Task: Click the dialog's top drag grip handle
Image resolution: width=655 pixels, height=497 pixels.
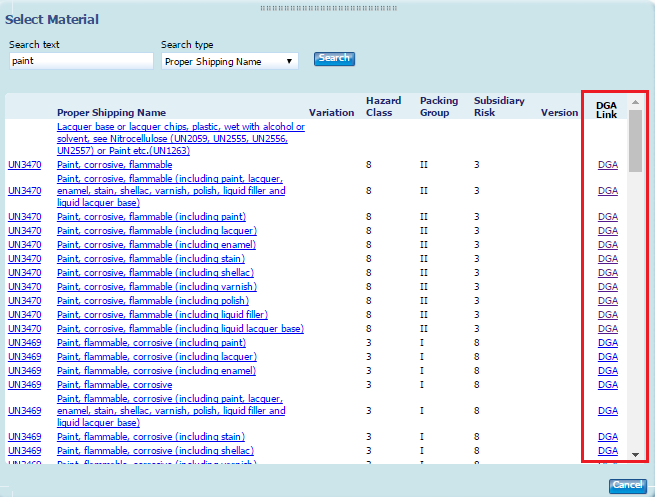Action: 327,7
